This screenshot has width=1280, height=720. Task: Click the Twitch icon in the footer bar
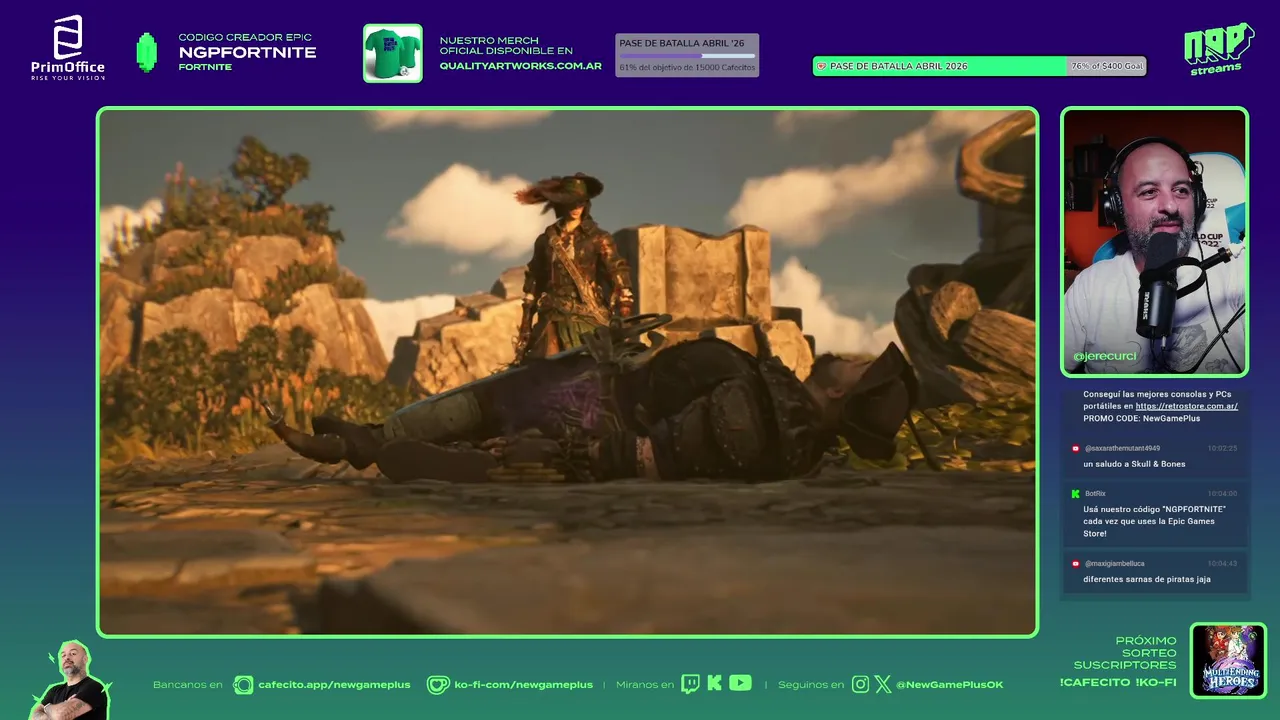tap(690, 684)
